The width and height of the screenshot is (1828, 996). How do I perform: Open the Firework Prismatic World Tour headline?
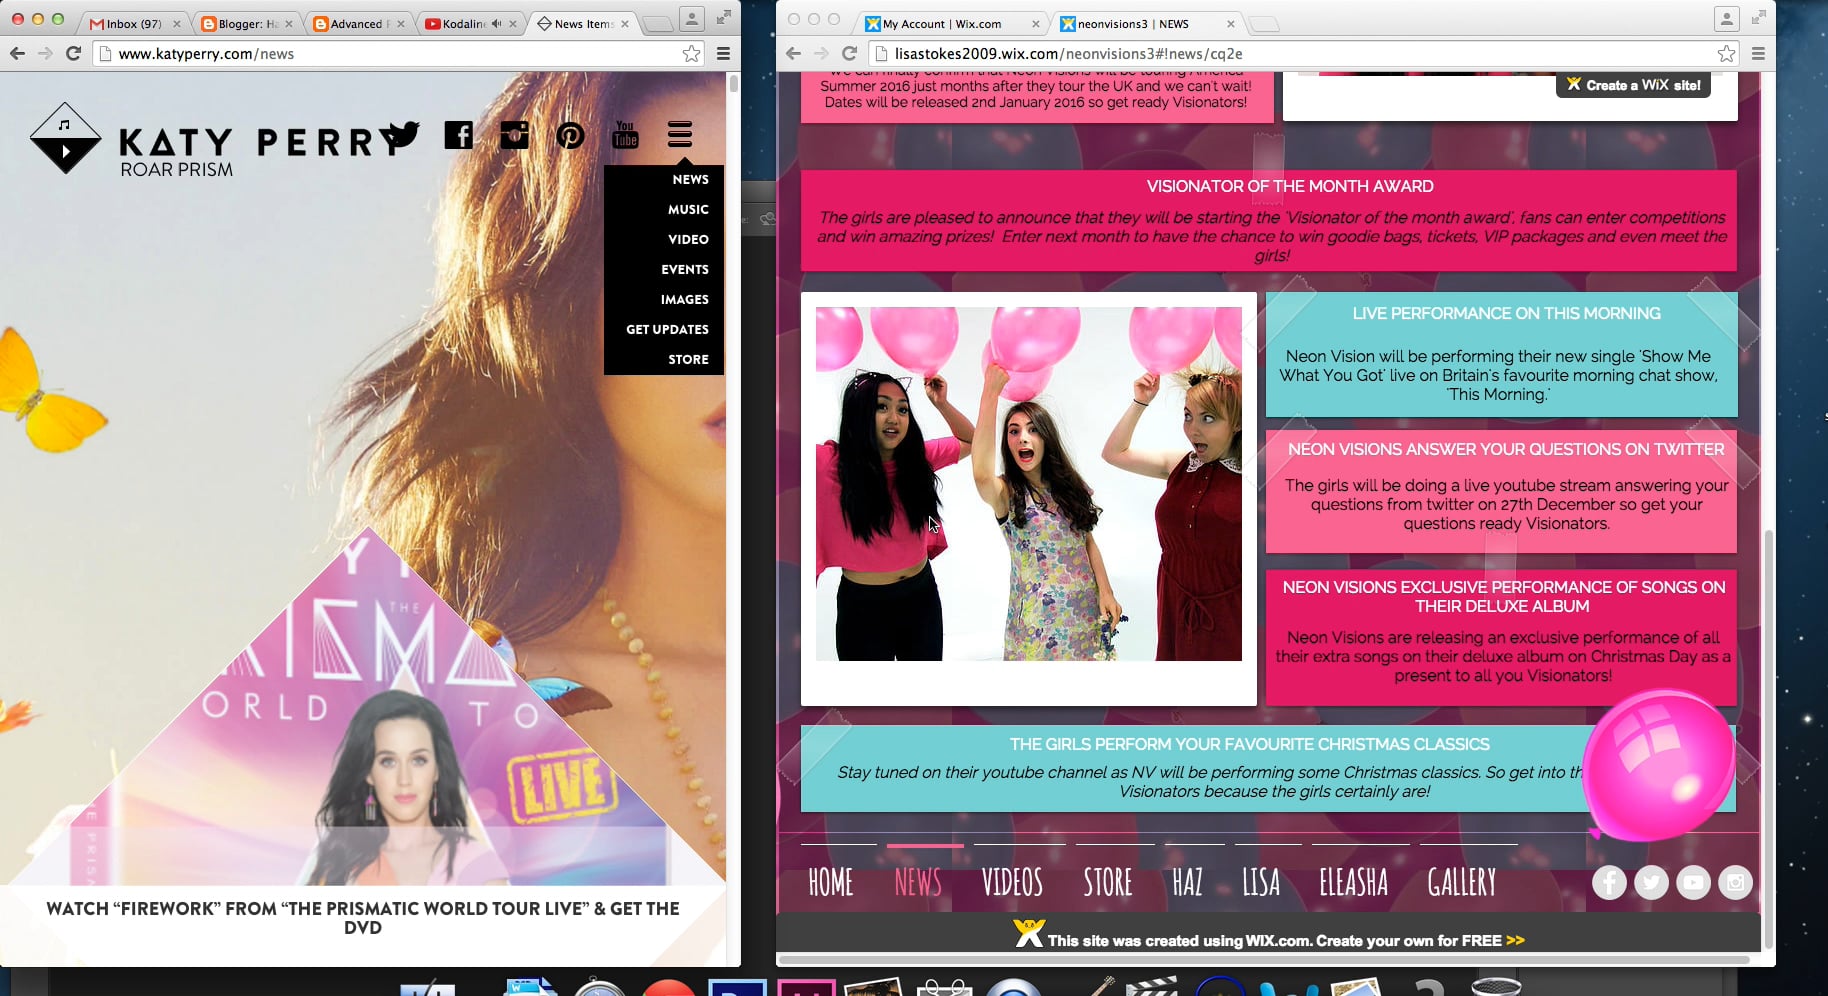point(362,918)
